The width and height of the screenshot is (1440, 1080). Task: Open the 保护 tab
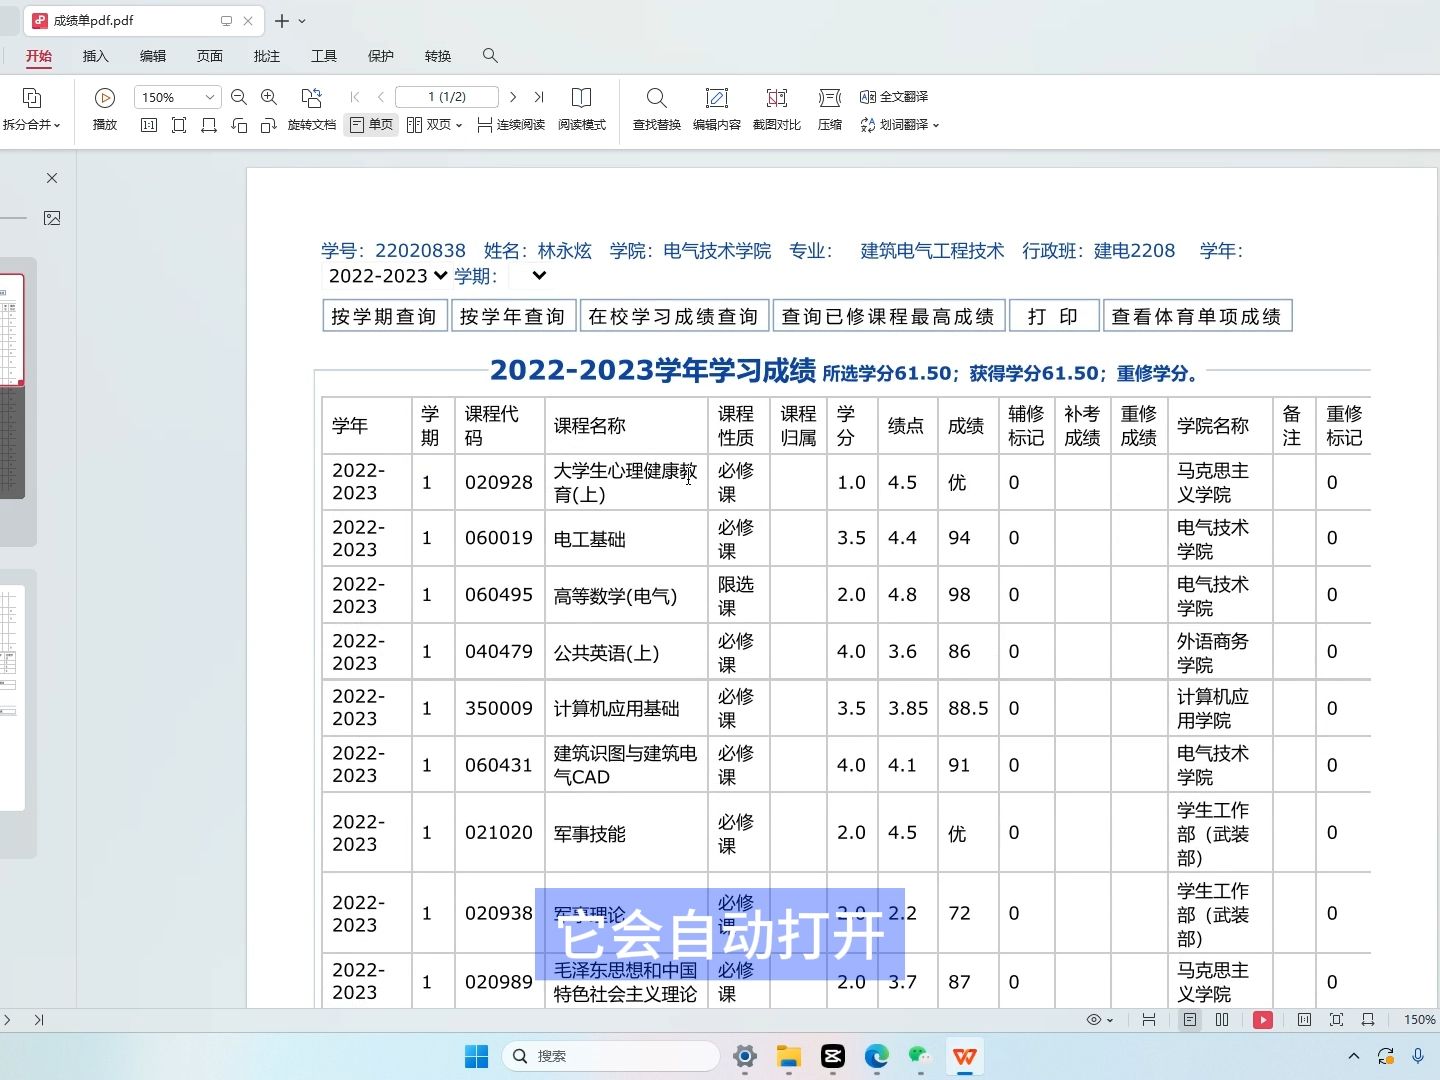(x=381, y=56)
